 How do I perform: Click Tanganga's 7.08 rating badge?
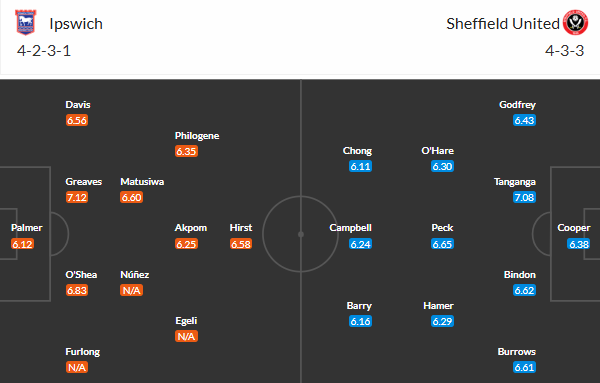524,197
